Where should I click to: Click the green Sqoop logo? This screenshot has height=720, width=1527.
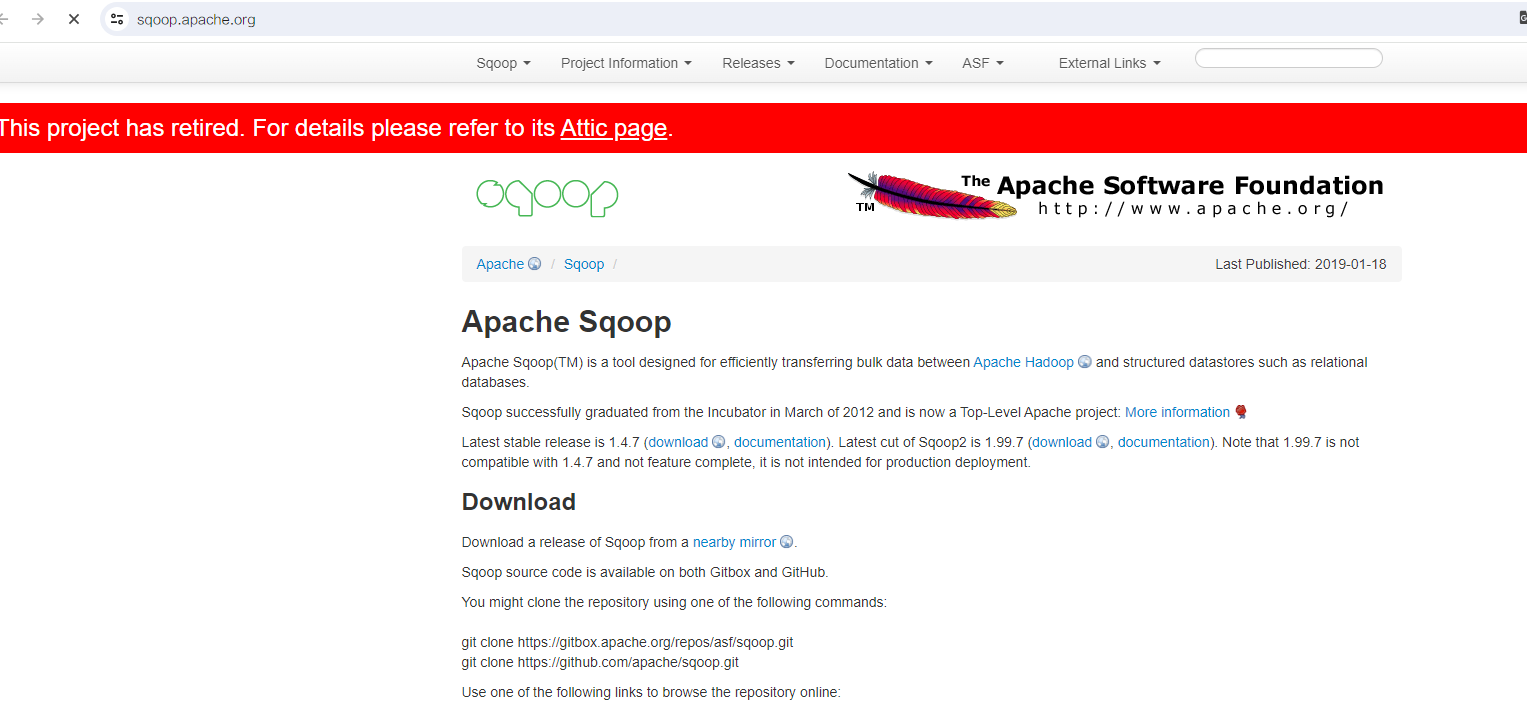click(x=547, y=197)
